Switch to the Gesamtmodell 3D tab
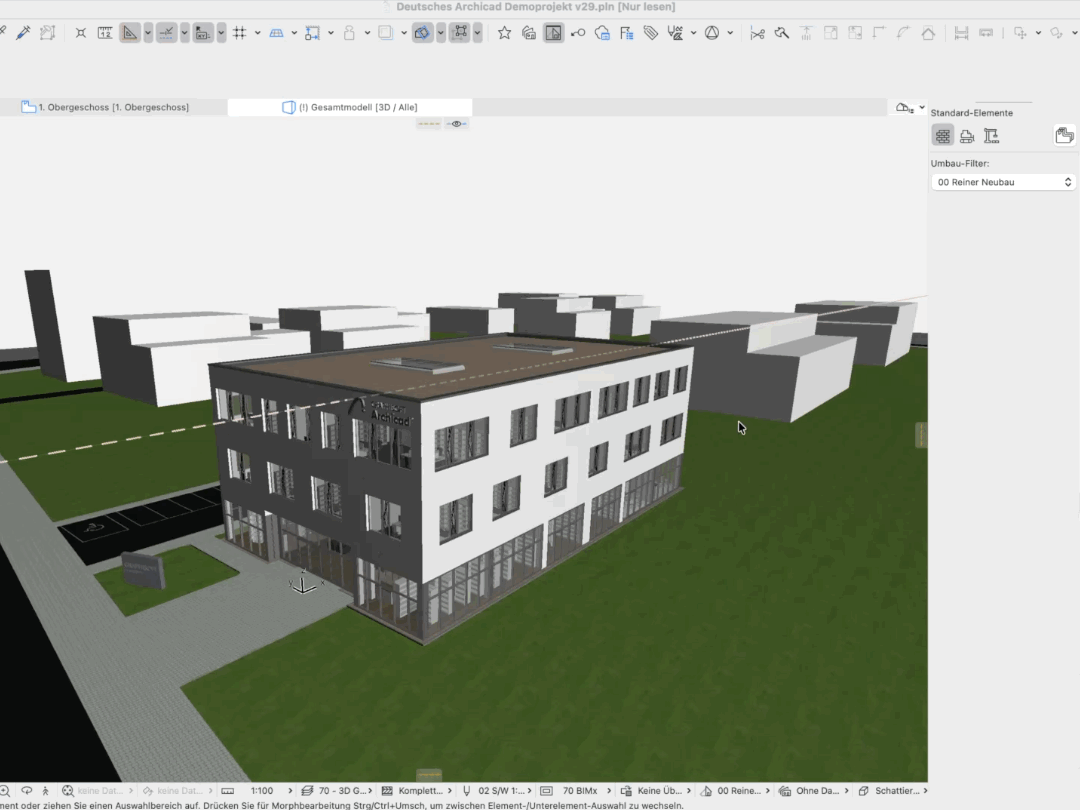 point(350,107)
